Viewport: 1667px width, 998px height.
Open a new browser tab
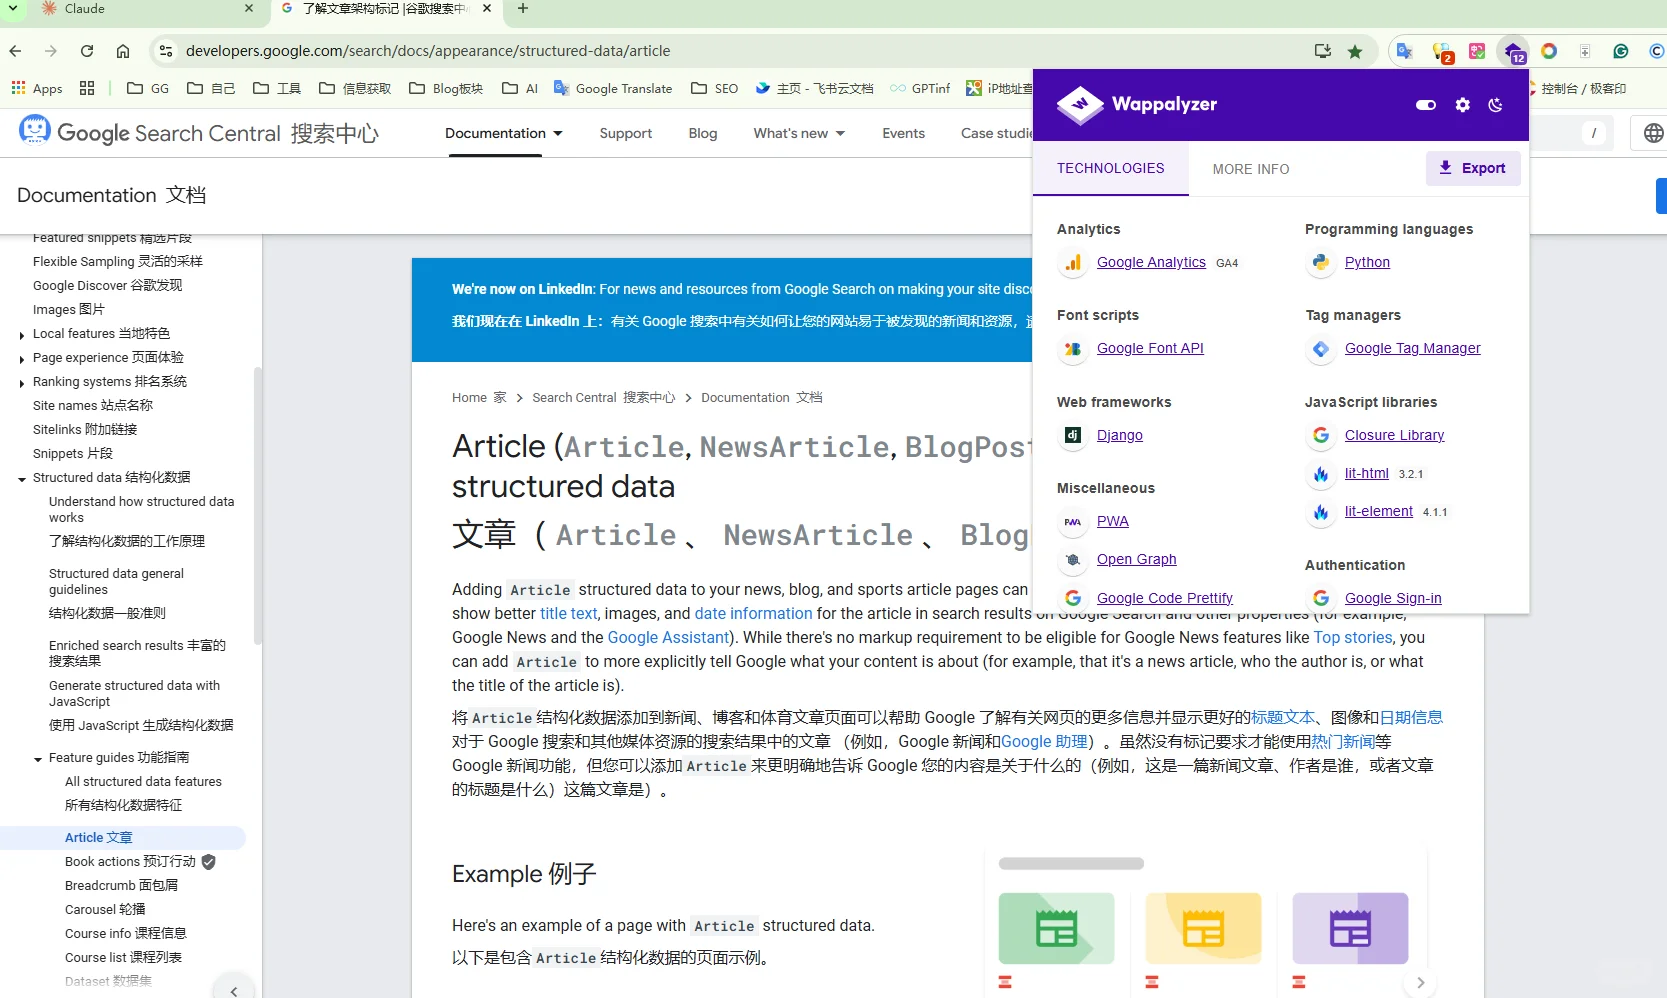click(522, 9)
